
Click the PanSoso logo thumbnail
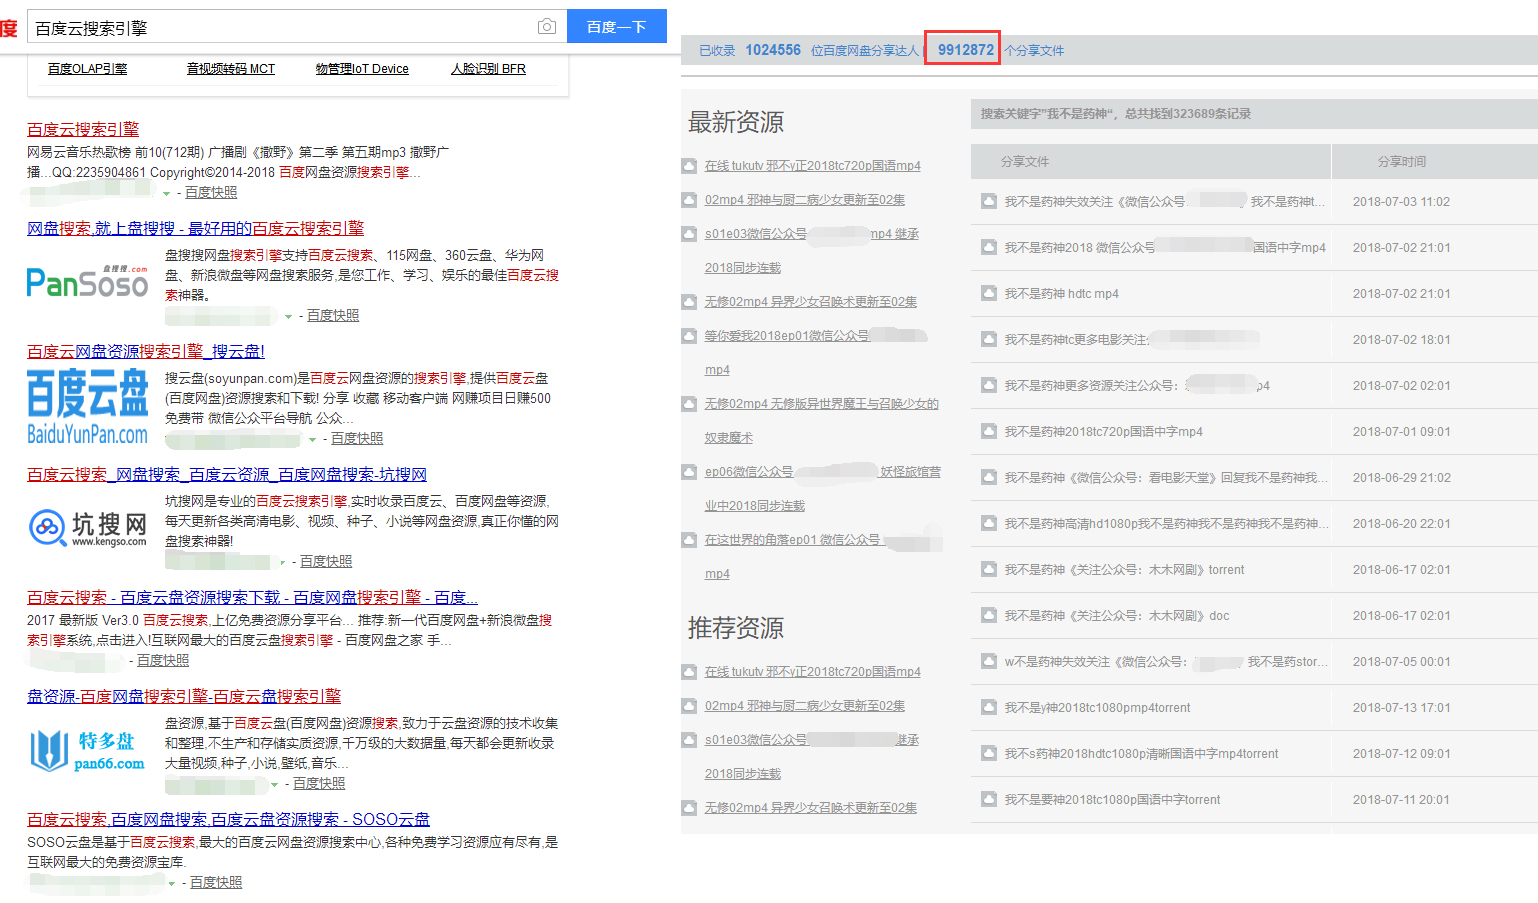(88, 283)
